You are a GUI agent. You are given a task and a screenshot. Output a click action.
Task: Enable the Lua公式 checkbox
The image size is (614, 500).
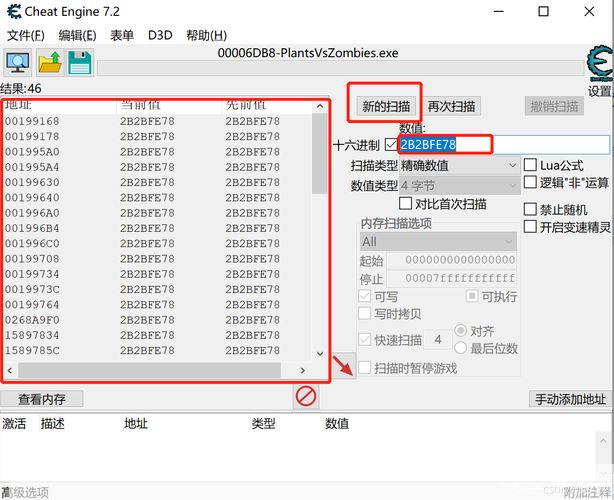click(530, 165)
